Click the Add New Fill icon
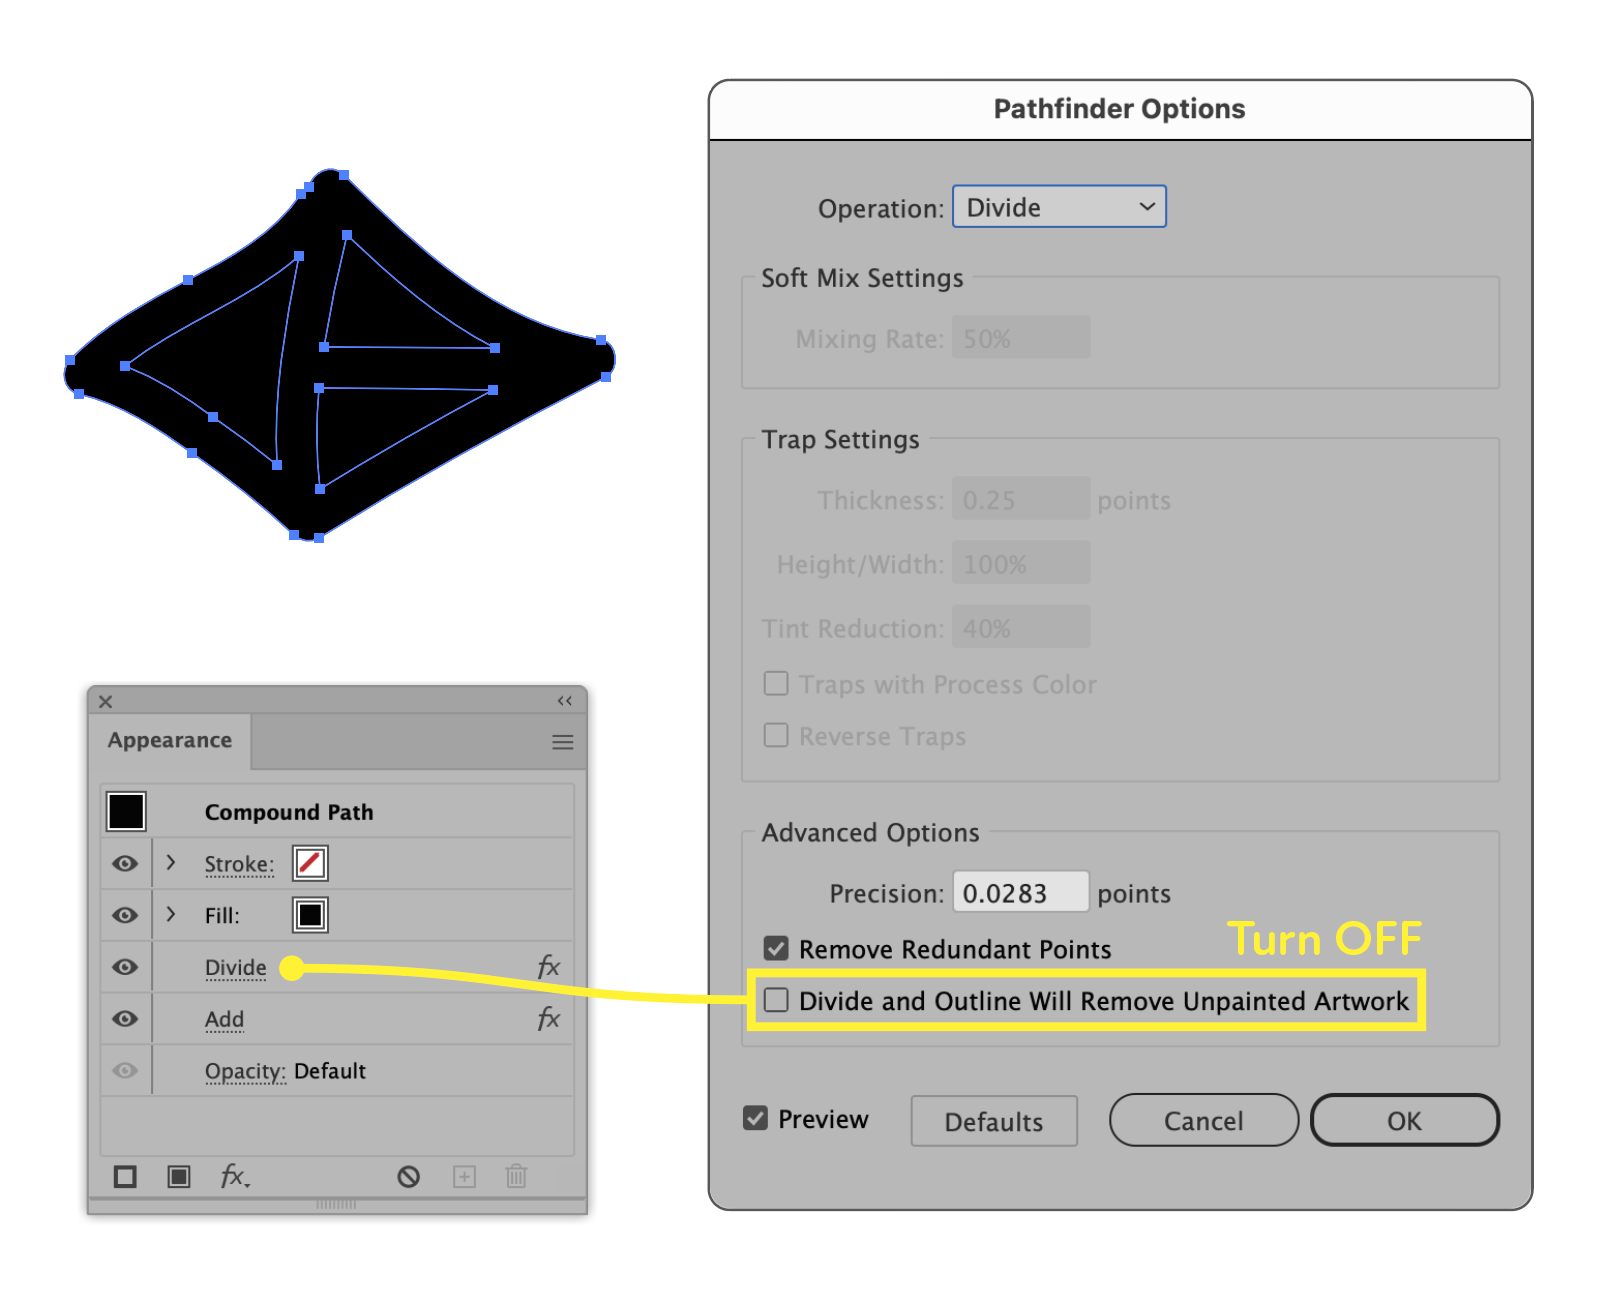This screenshot has width=1612, height=1296. point(179,1177)
